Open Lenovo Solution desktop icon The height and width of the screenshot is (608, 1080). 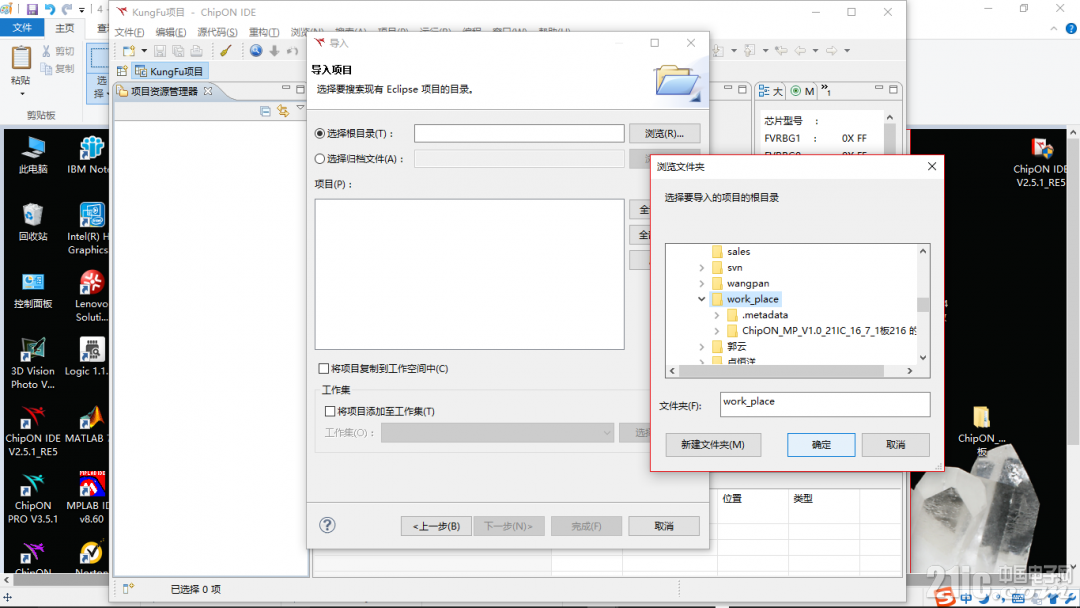[90, 296]
